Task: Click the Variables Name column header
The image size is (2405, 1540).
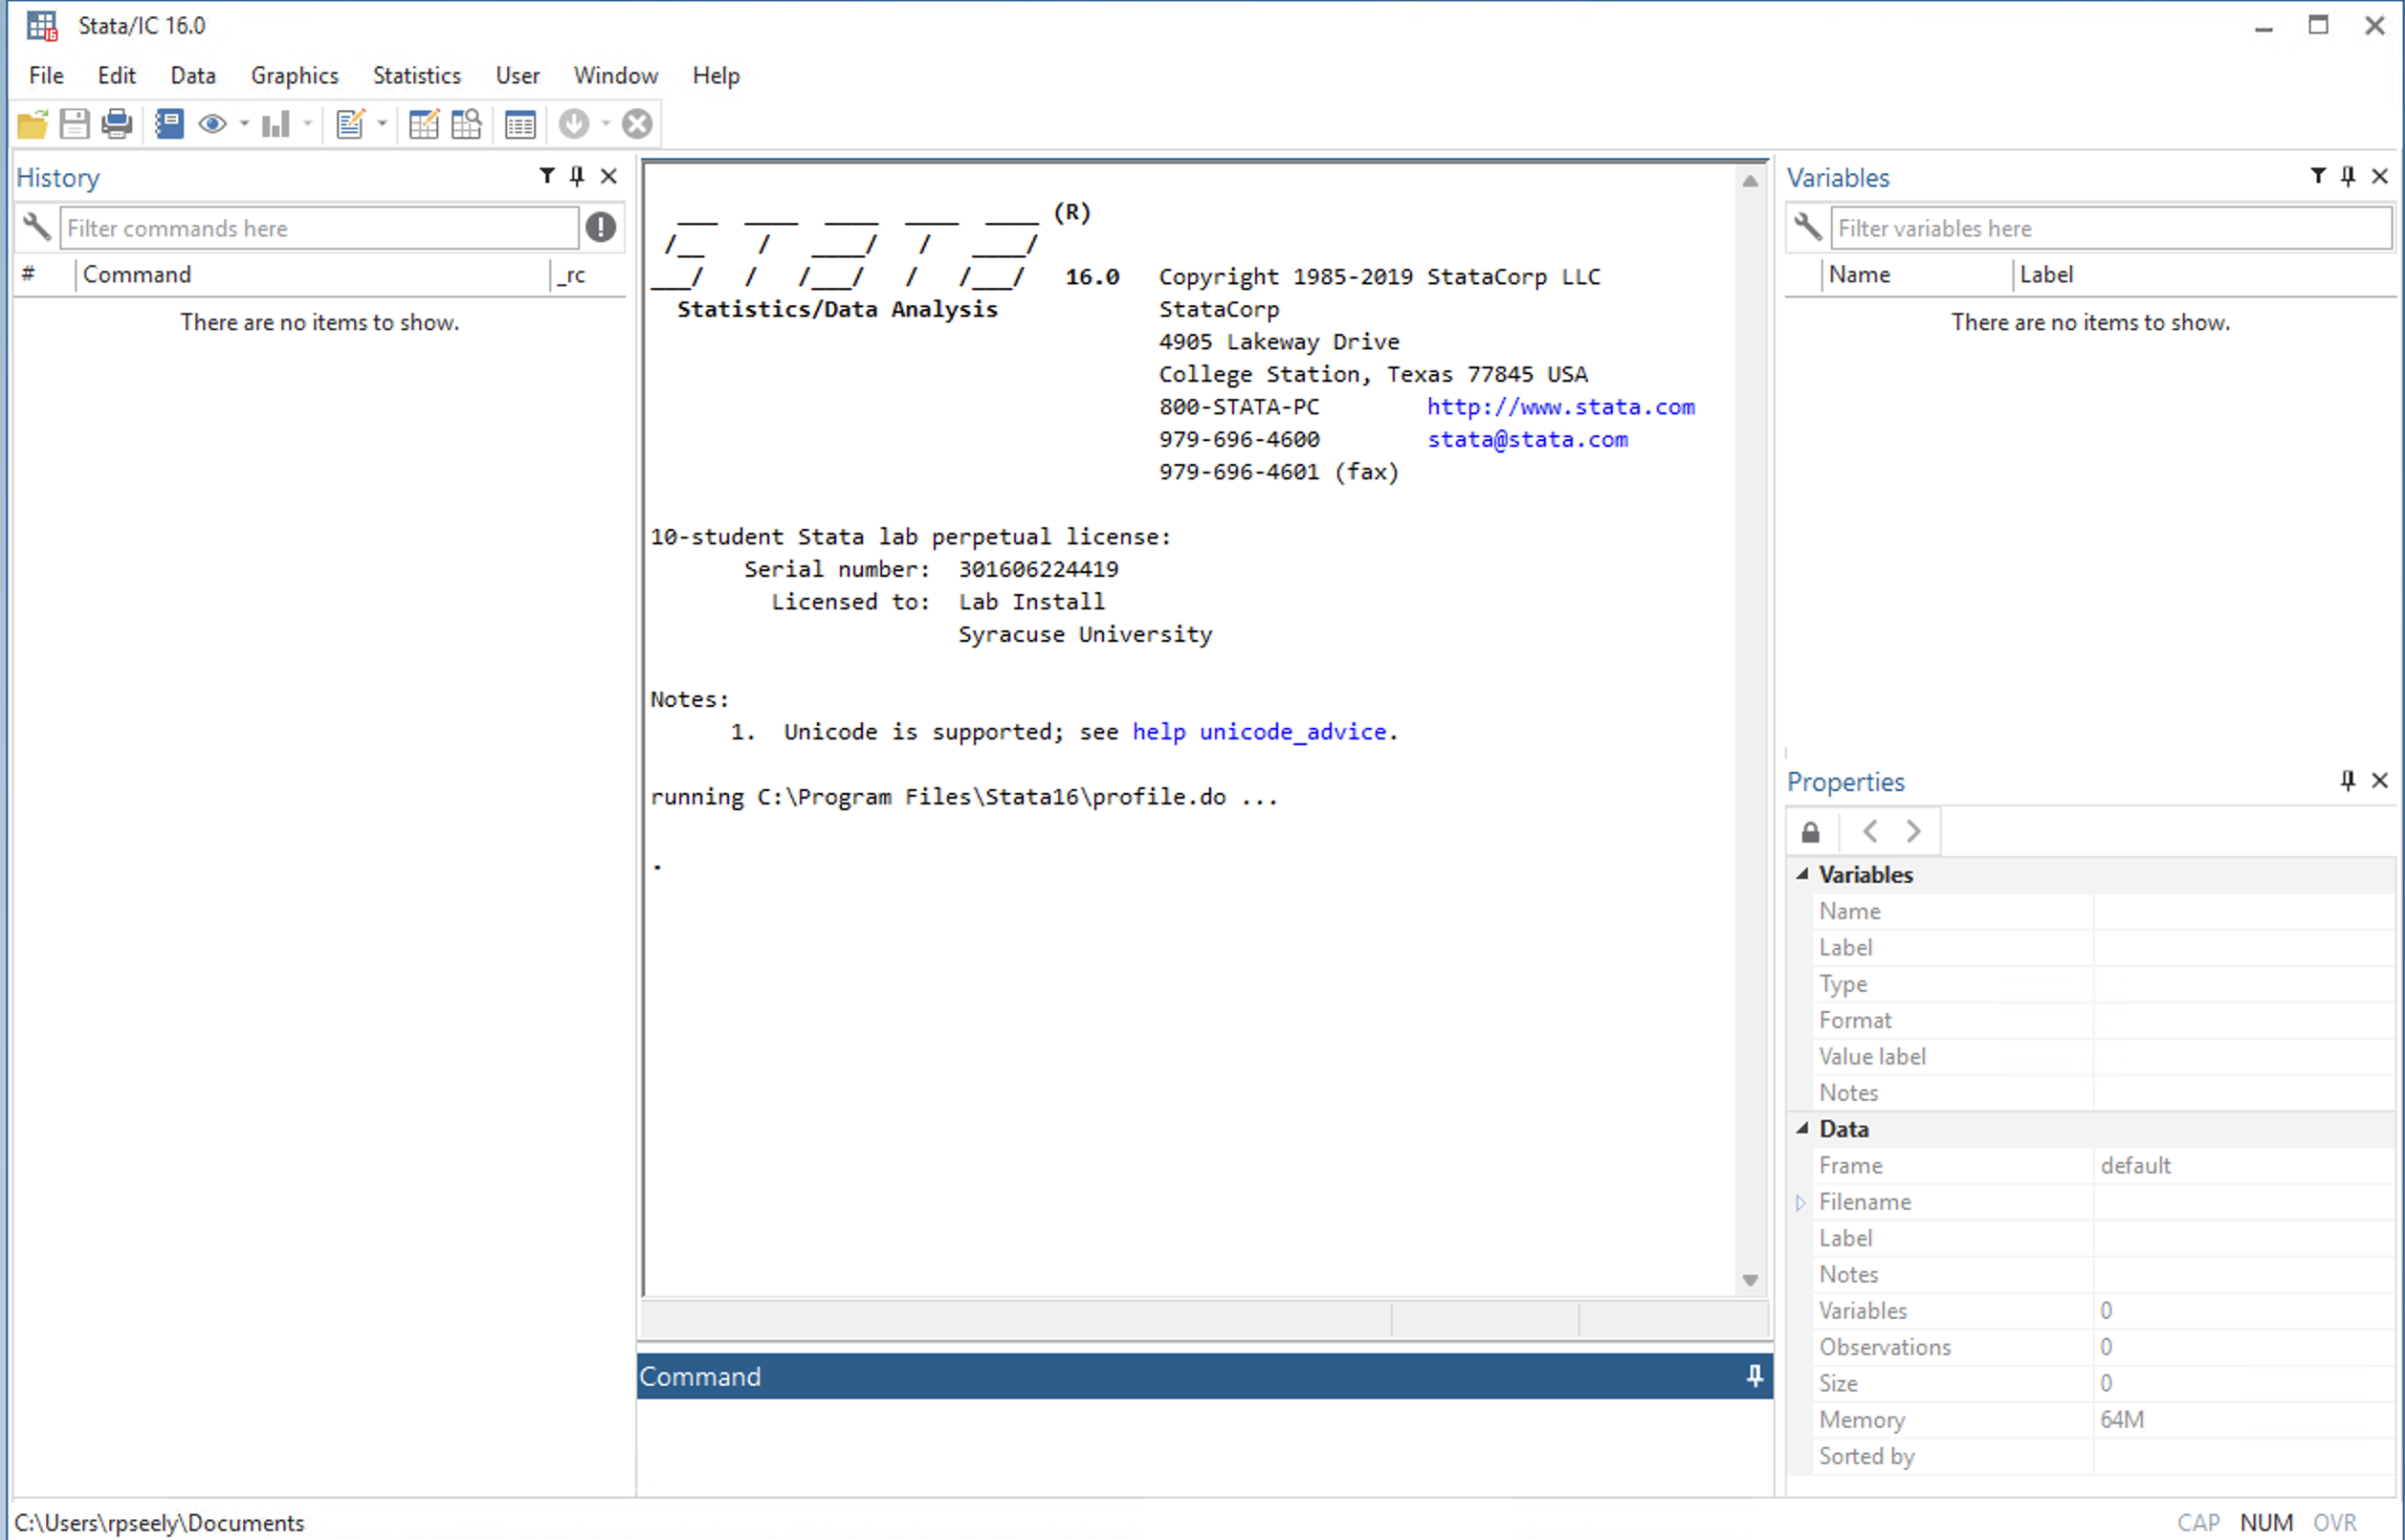Action: pos(1918,275)
